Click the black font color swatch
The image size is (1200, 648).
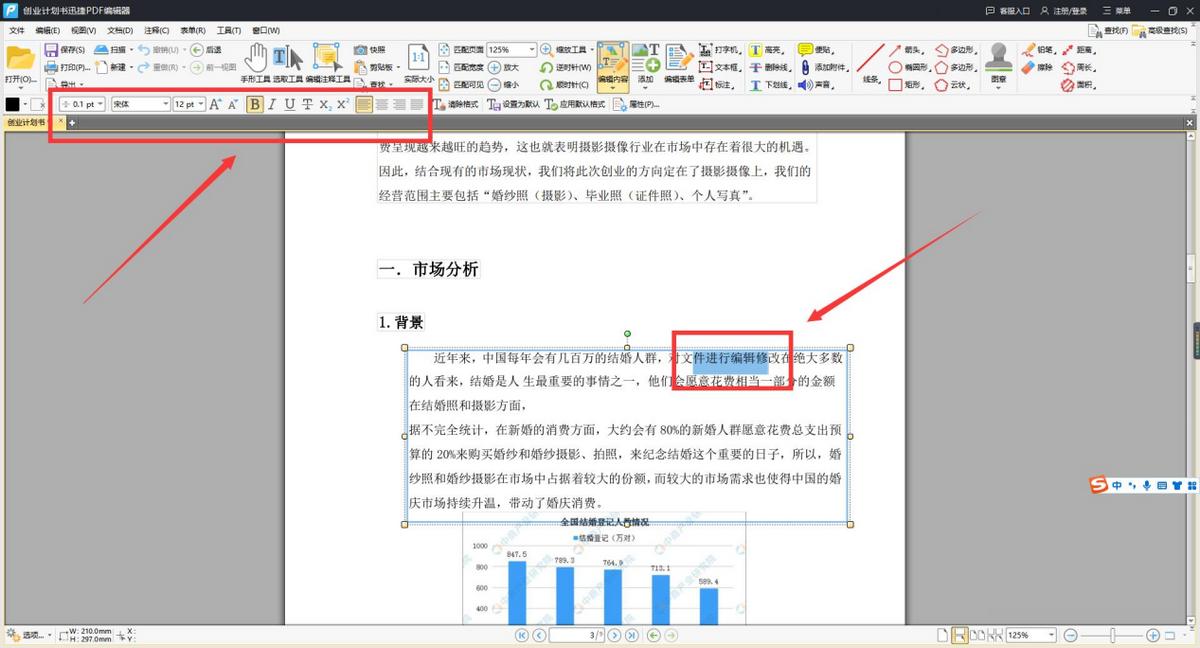[x=12, y=103]
